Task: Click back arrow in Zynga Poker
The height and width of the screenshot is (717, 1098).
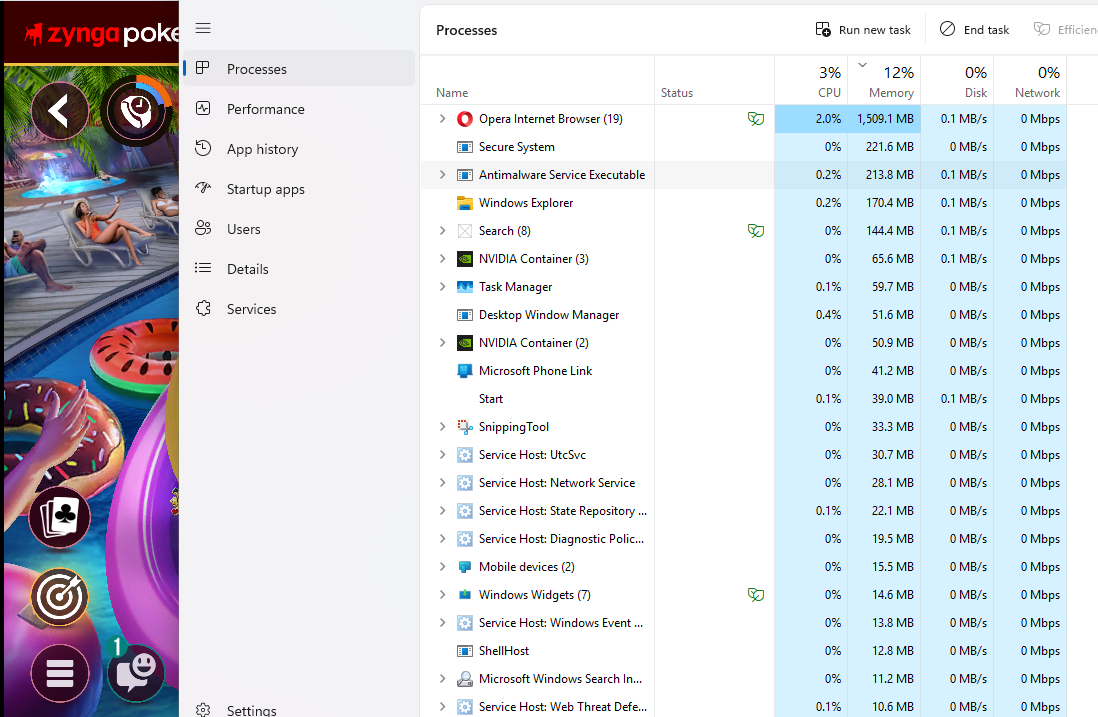Action: pyautogui.click(x=59, y=111)
